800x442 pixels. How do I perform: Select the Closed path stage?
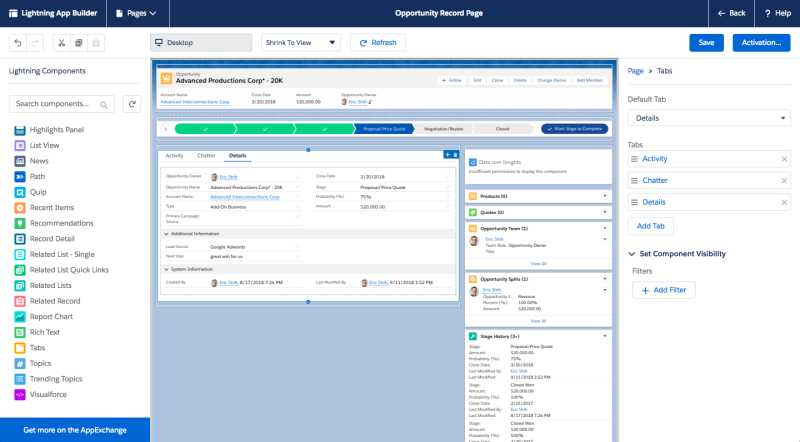(x=503, y=129)
